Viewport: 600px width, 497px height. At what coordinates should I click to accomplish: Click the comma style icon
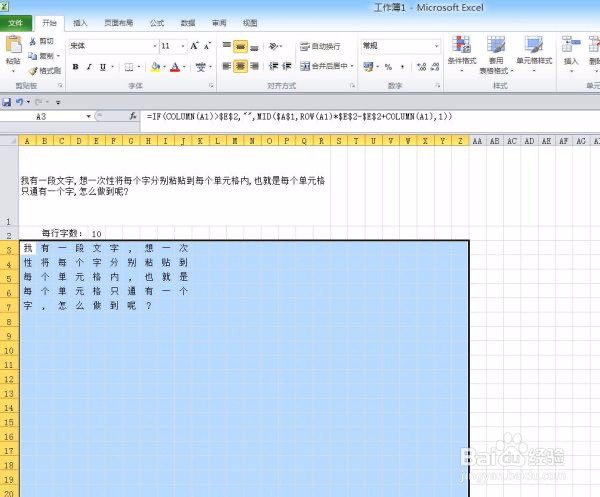[x=402, y=67]
